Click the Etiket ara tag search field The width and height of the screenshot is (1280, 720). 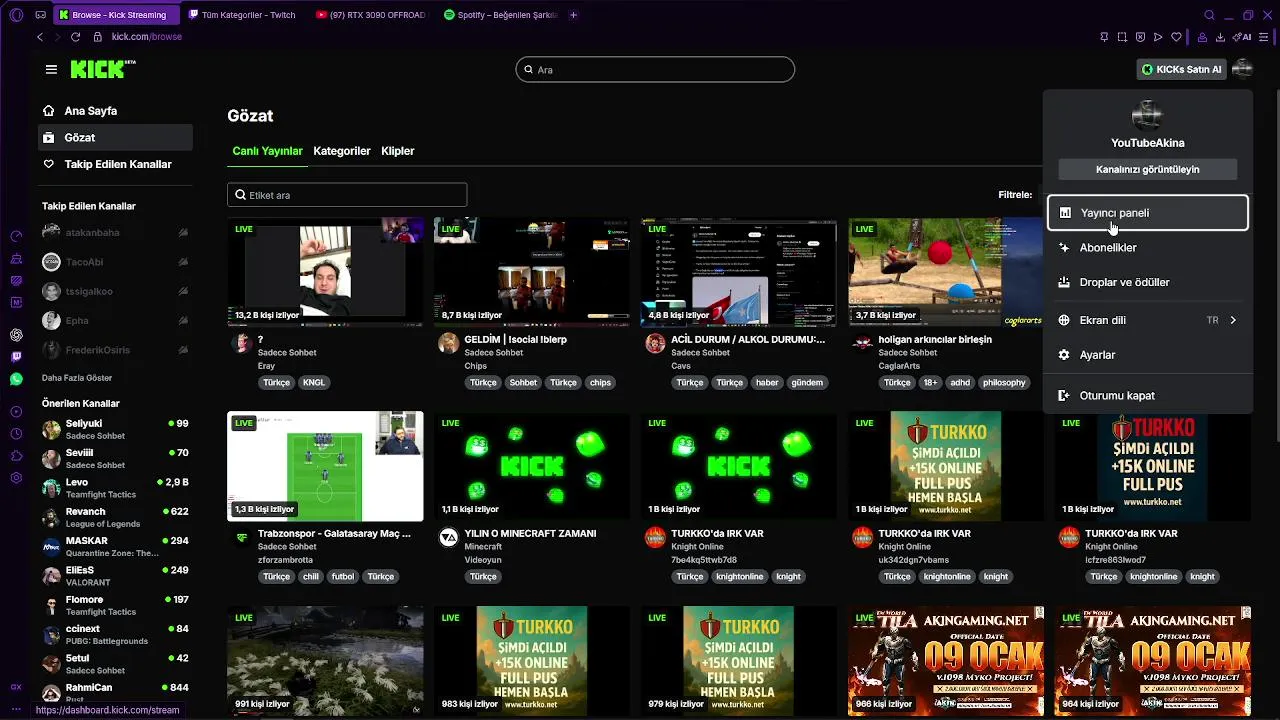347,195
